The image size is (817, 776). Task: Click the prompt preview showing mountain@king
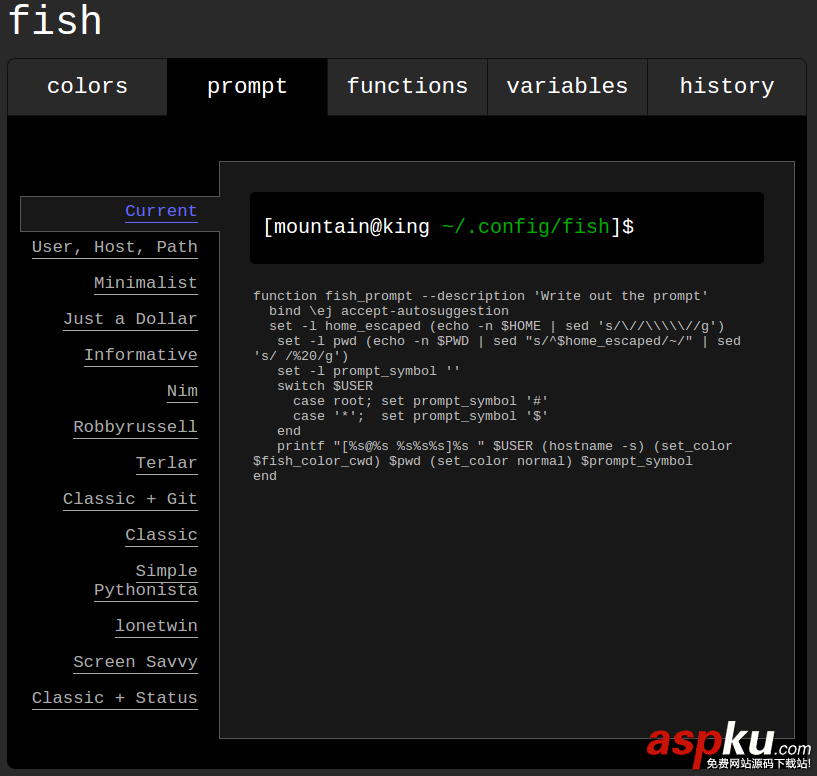(x=507, y=228)
